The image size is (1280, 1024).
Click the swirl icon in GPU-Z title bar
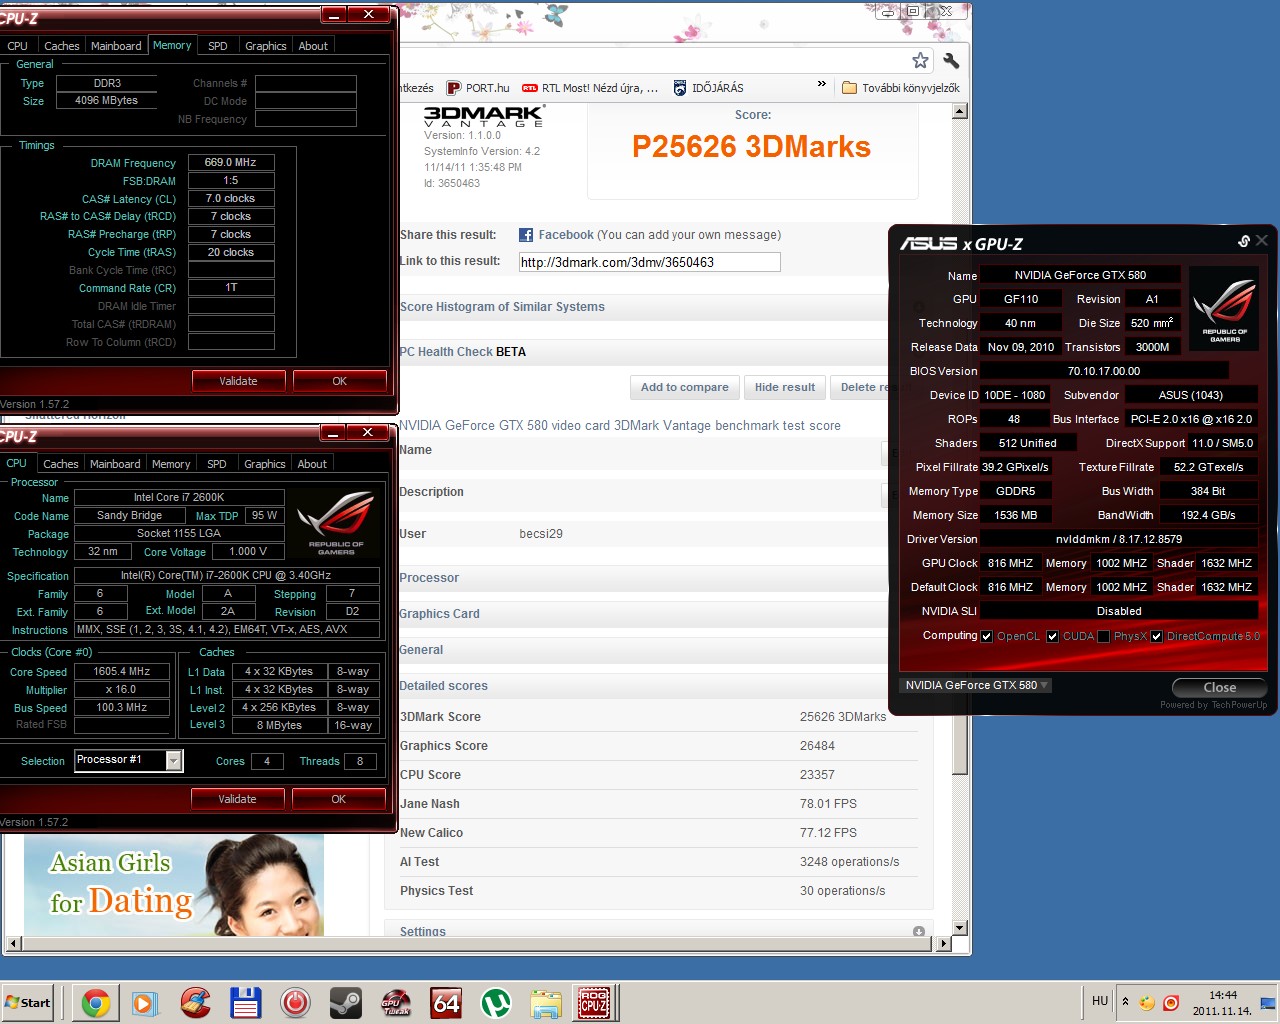click(1244, 241)
